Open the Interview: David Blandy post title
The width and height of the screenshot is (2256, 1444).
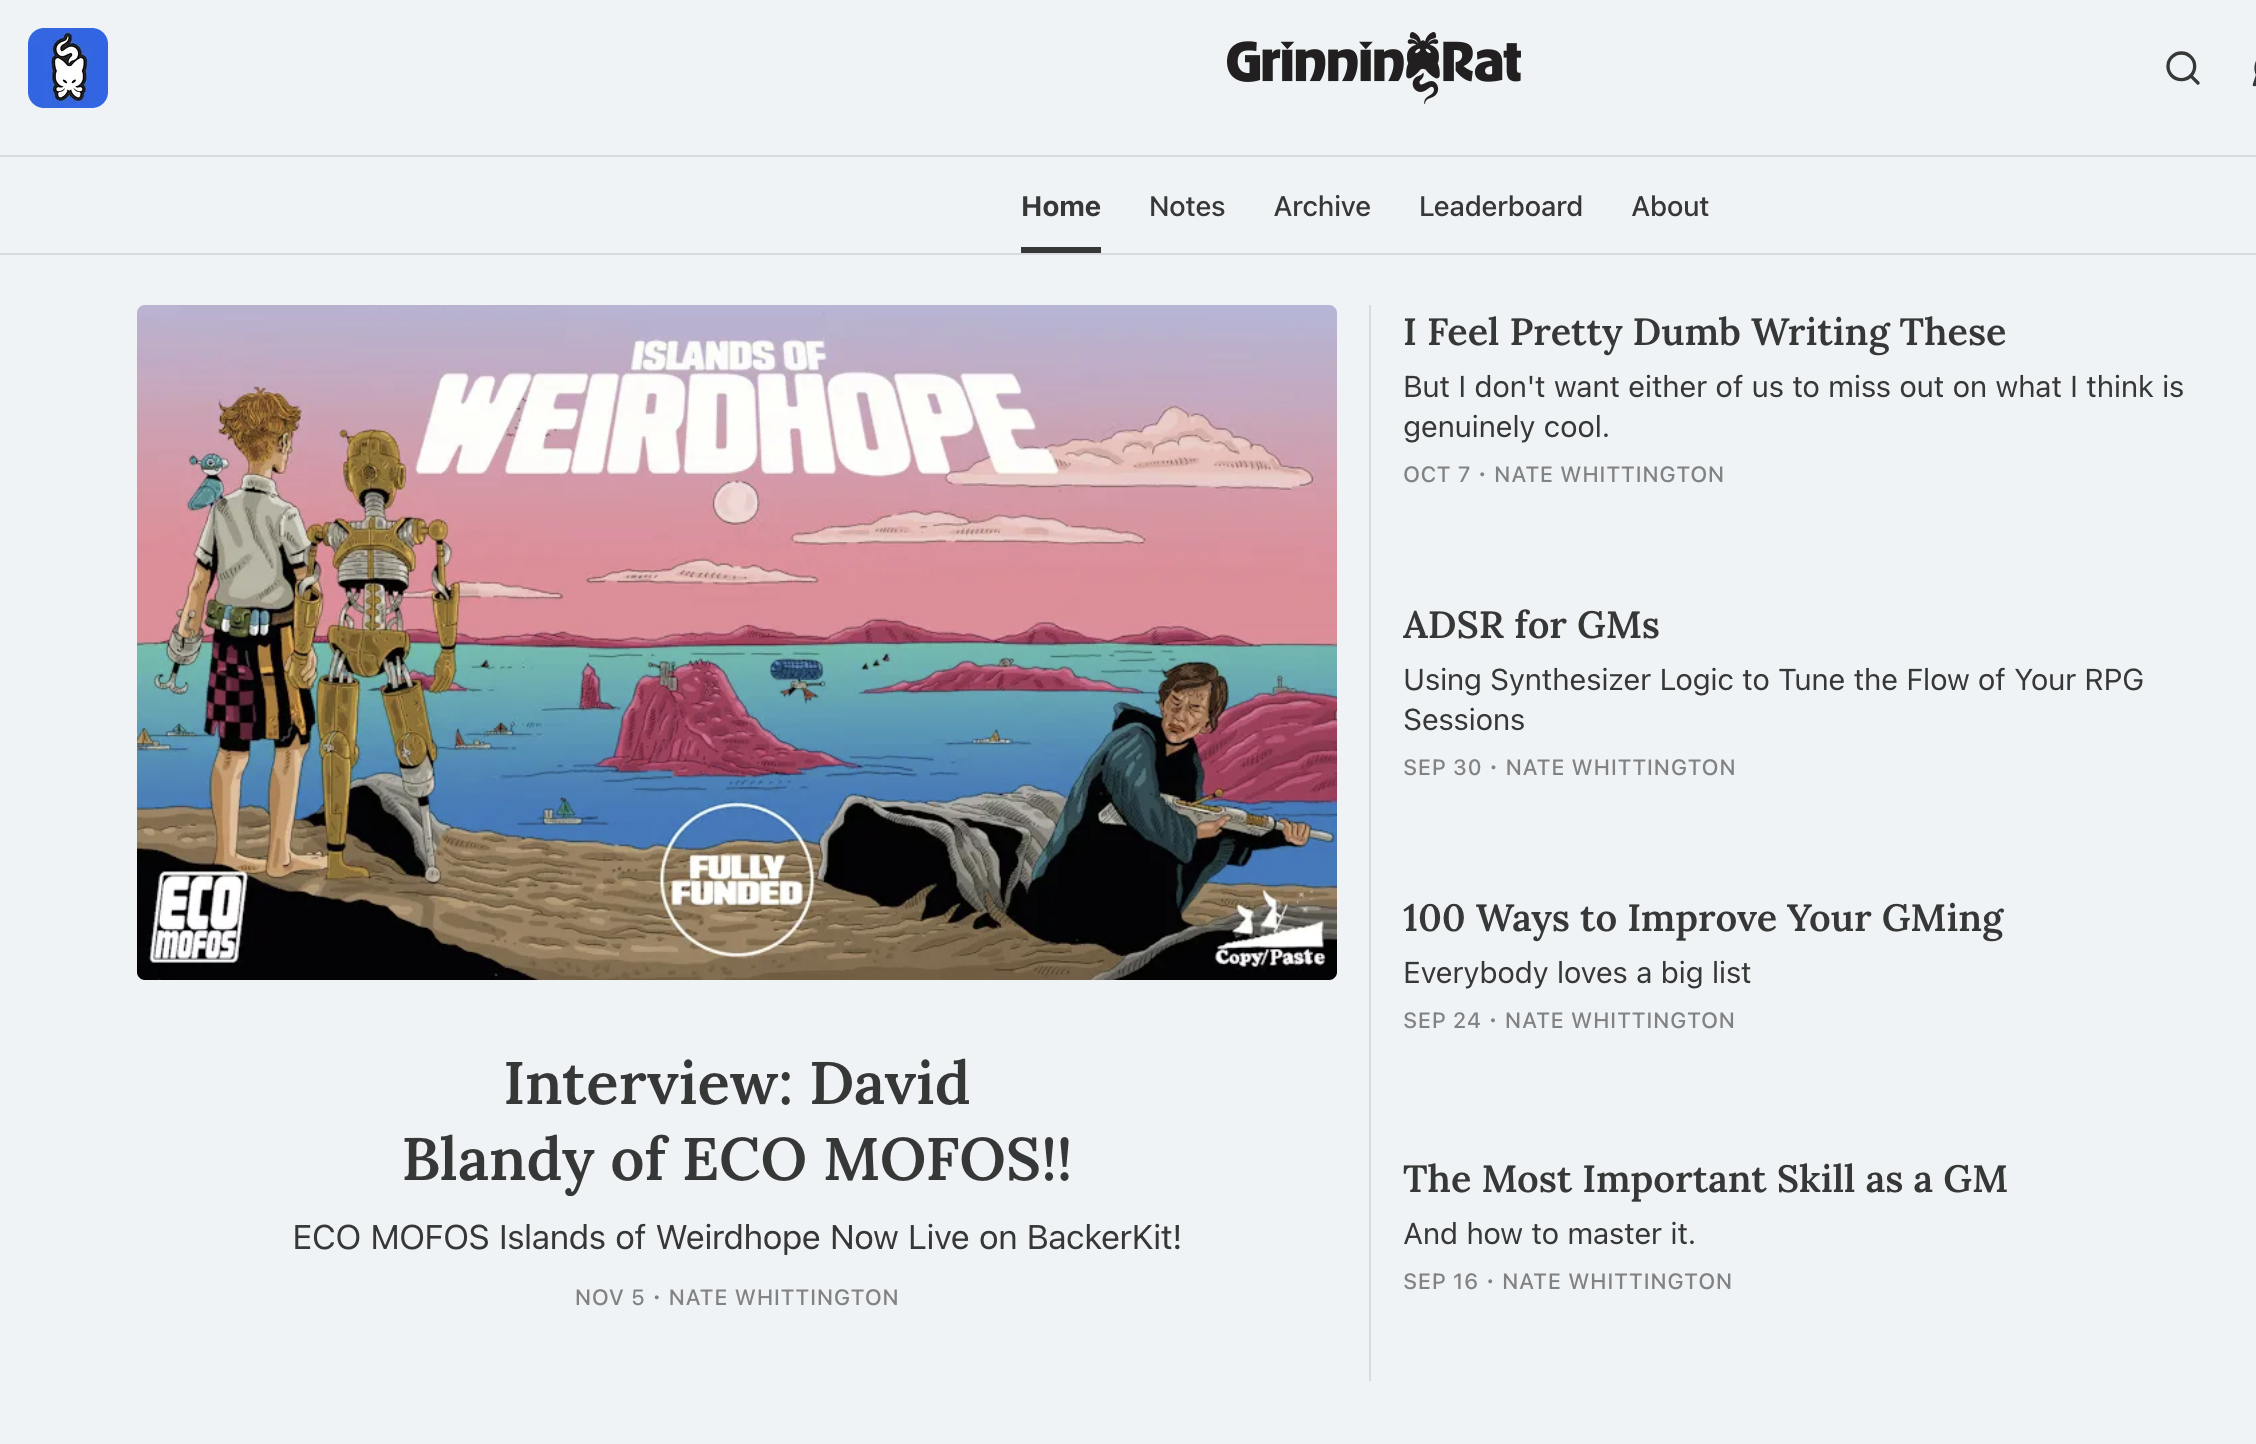(737, 1120)
